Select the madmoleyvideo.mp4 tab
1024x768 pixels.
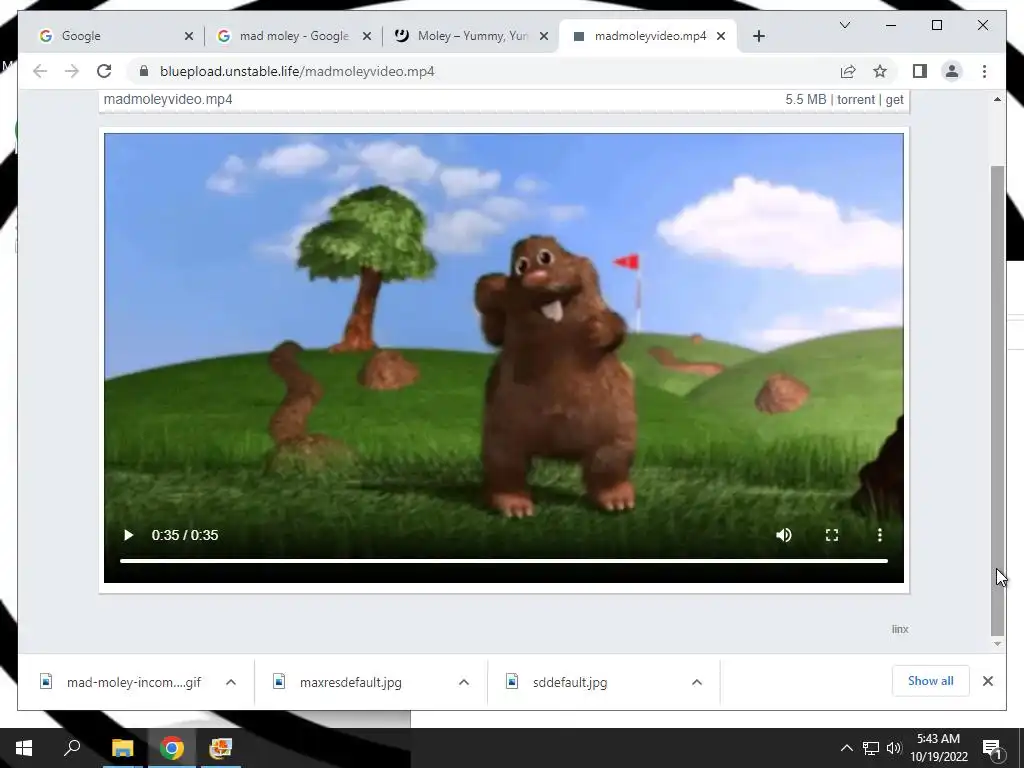pyautogui.click(x=648, y=36)
